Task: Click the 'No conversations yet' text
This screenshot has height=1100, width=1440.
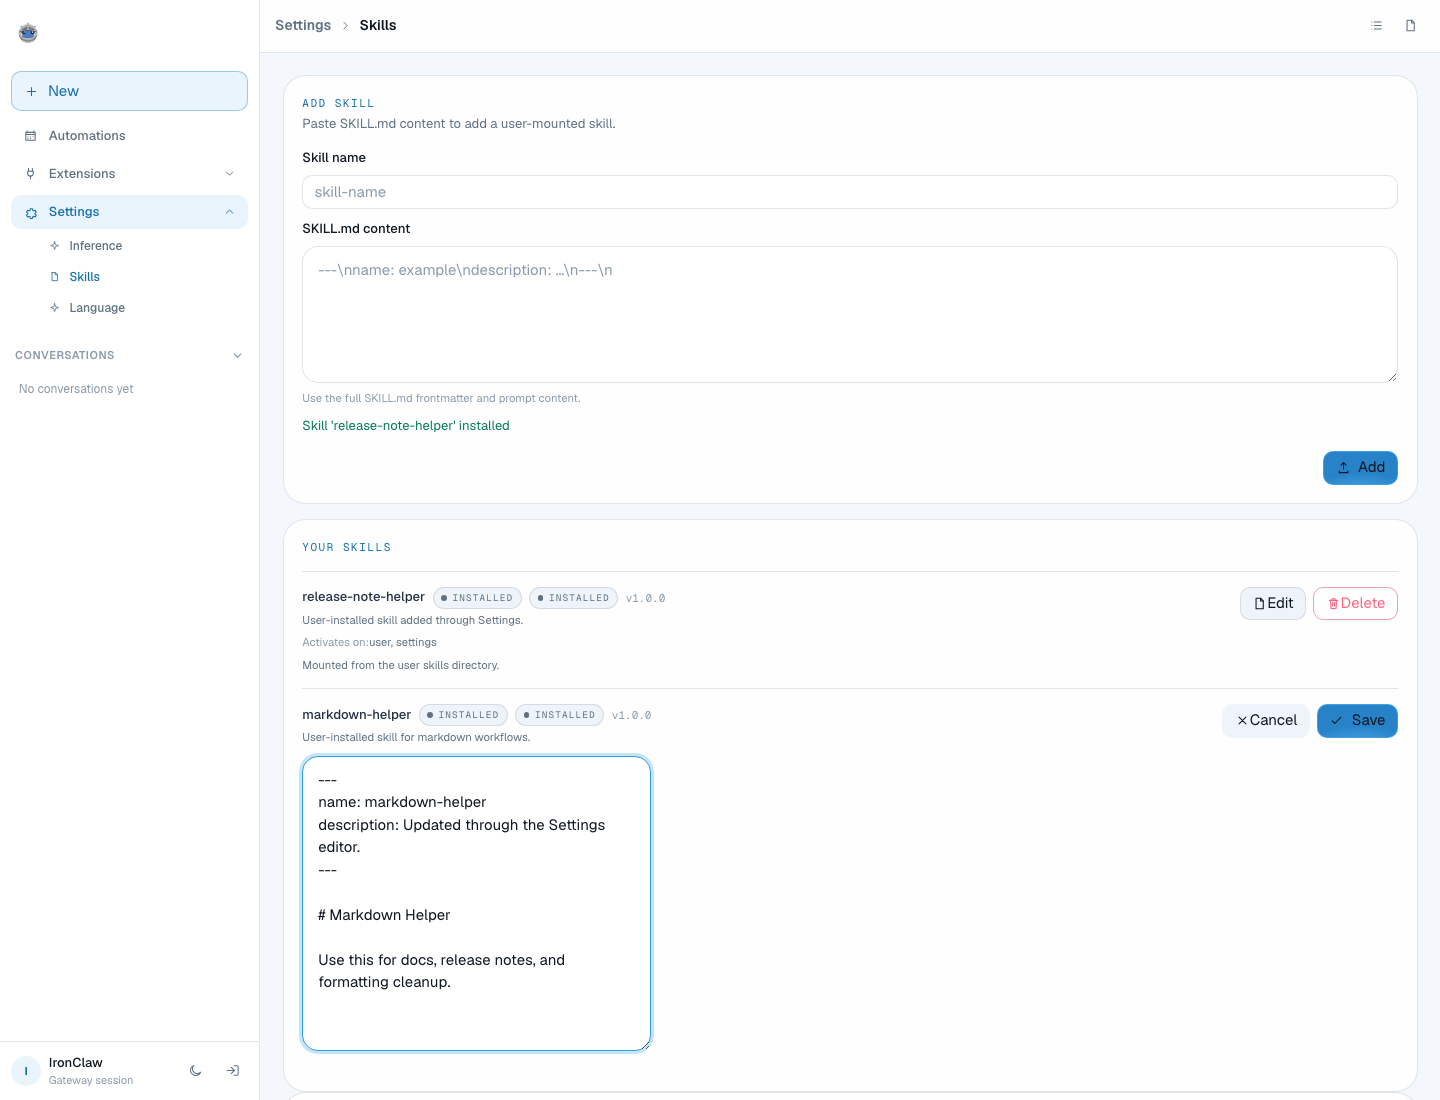Action: (76, 389)
